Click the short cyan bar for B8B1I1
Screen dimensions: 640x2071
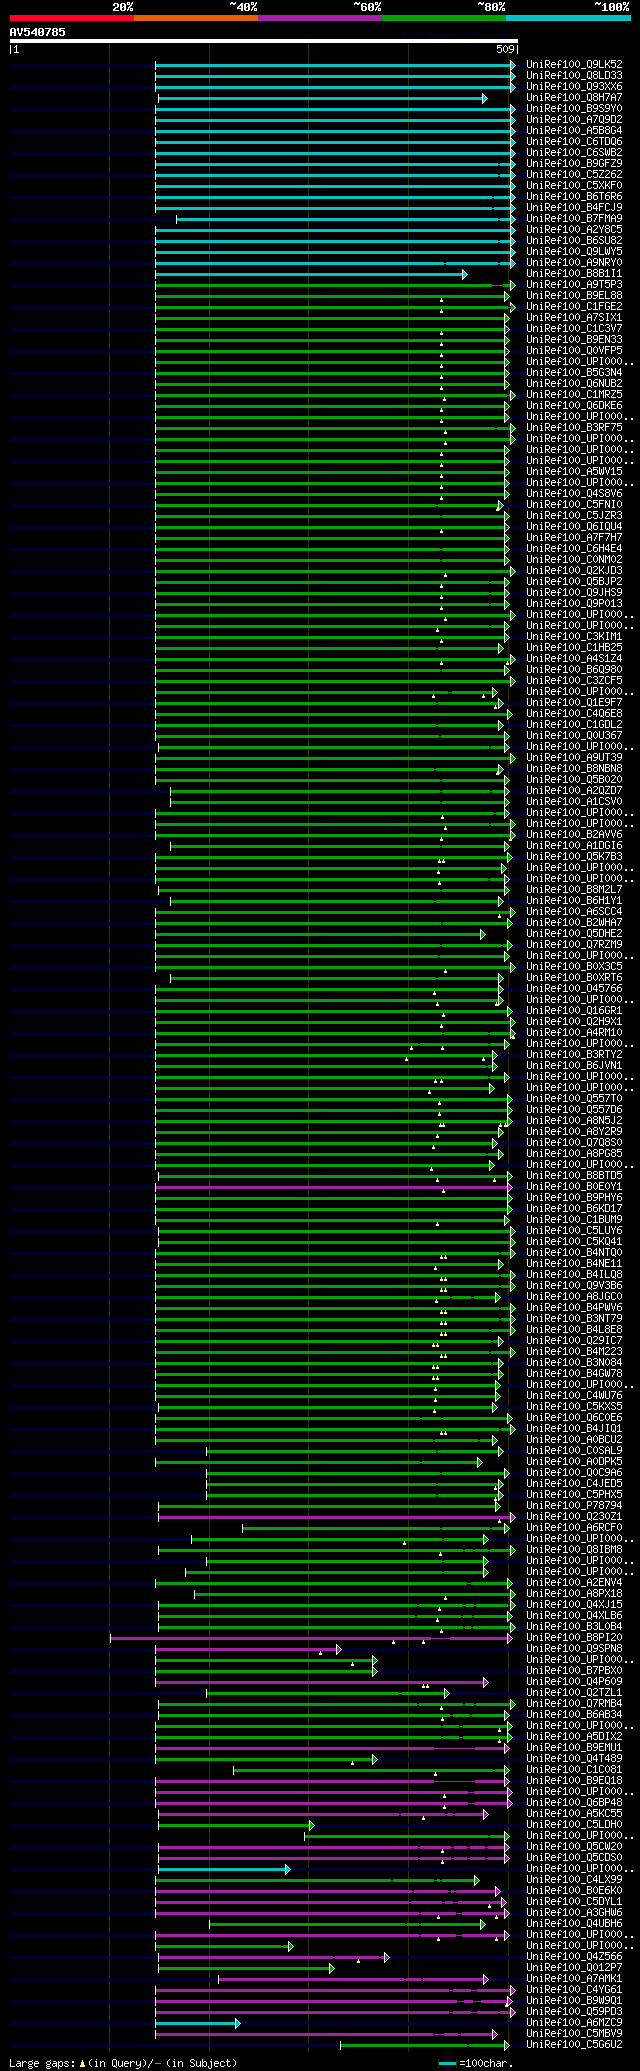(x=308, y=273)
